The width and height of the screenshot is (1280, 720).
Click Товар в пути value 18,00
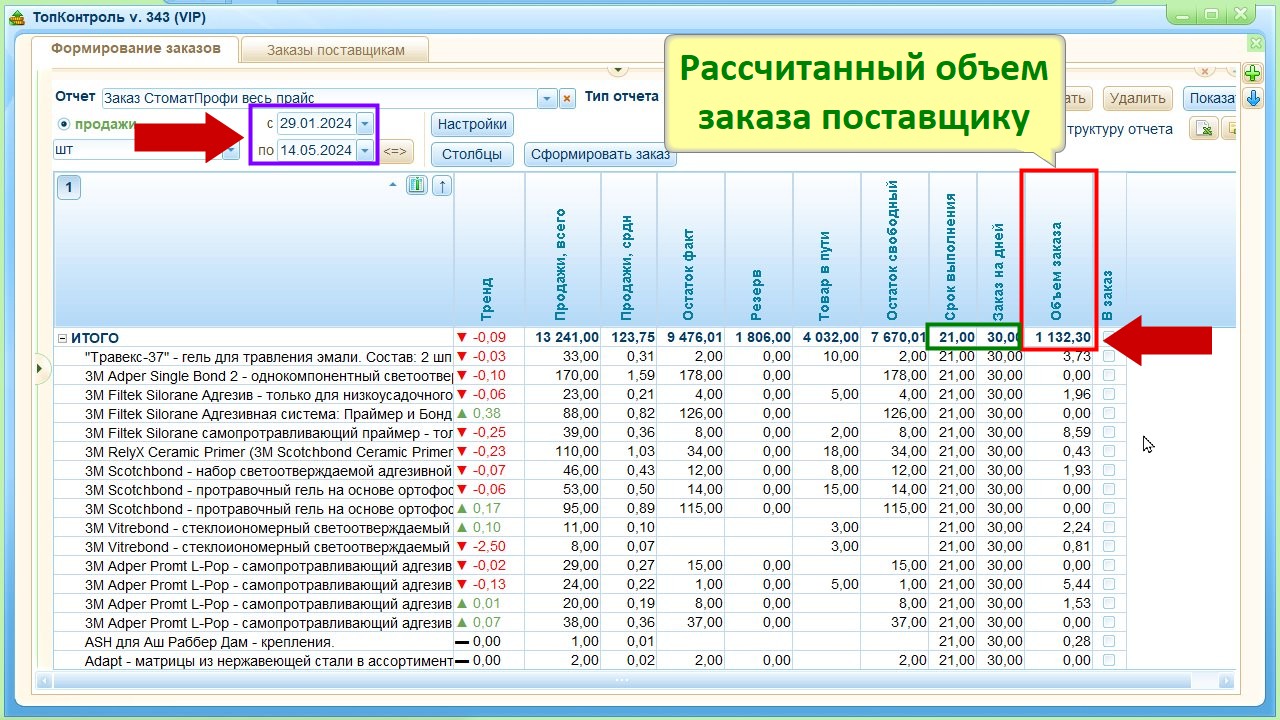pyautogui.click(x=839, y=451)
